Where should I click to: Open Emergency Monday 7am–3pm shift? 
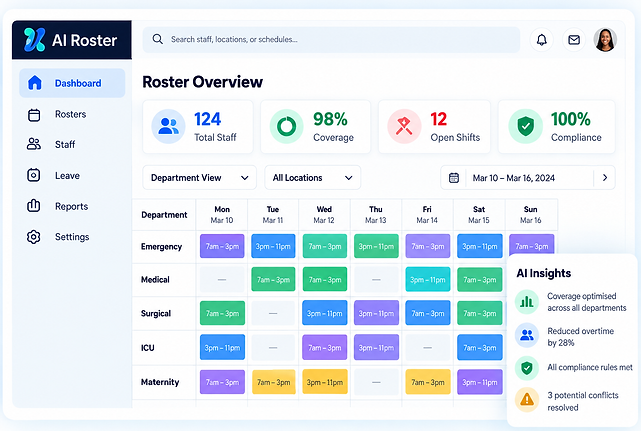[x=222, y=246]
